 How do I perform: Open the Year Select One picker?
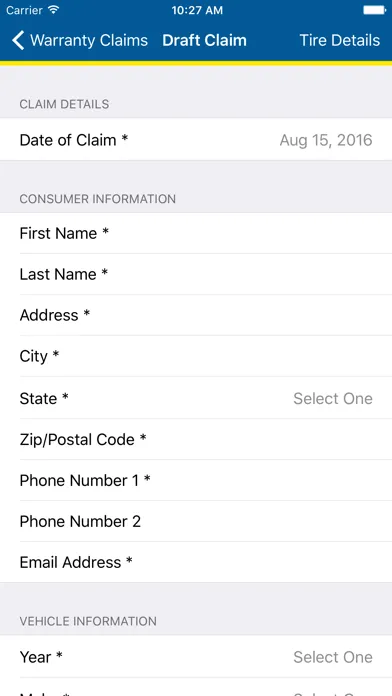pos(333,657)
